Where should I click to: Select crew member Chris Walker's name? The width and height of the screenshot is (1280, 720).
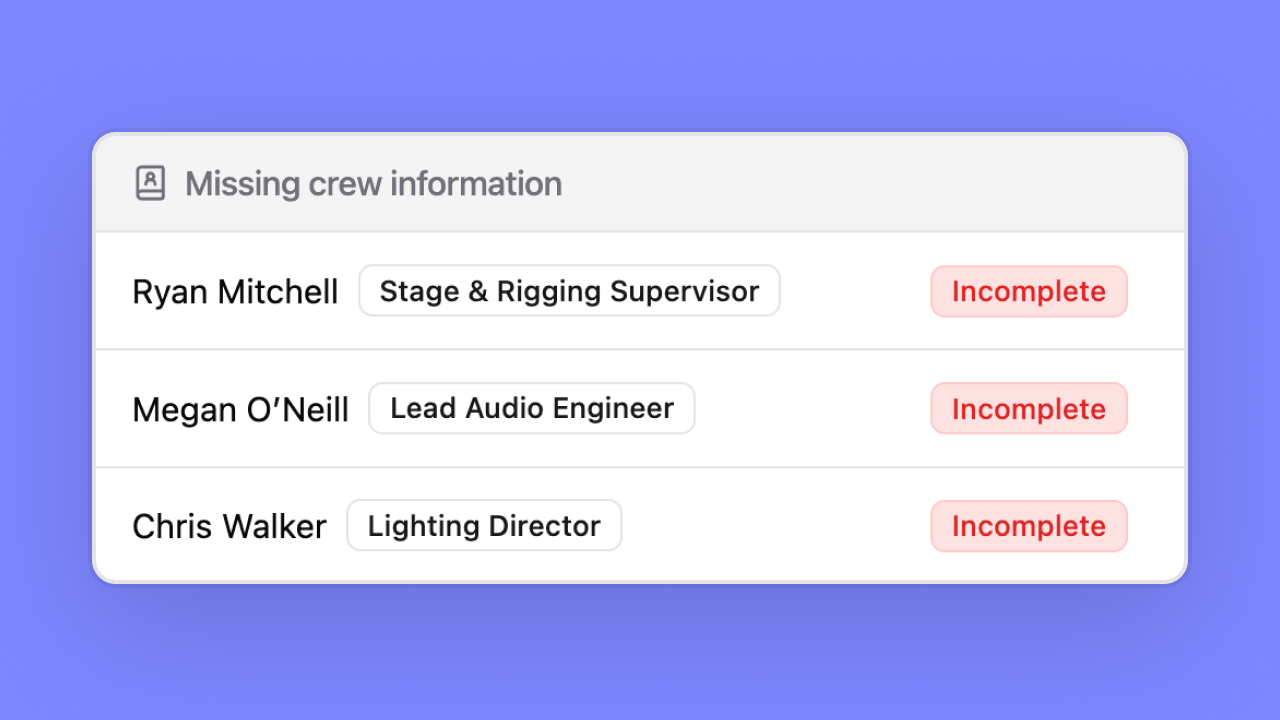tap(229, 526)
